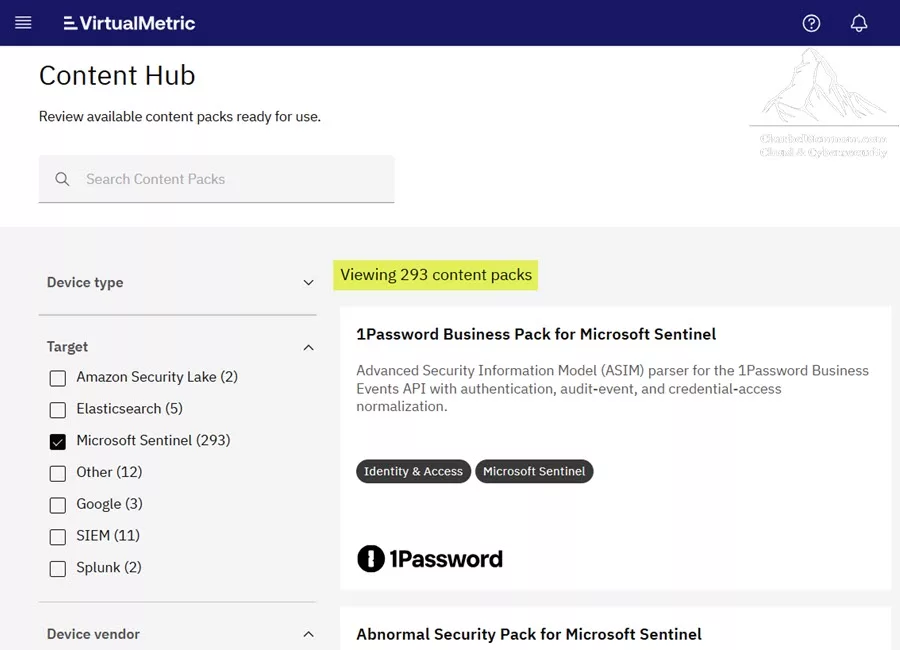Check the Google target filter
900x650 pixels.
pos(57,505)
